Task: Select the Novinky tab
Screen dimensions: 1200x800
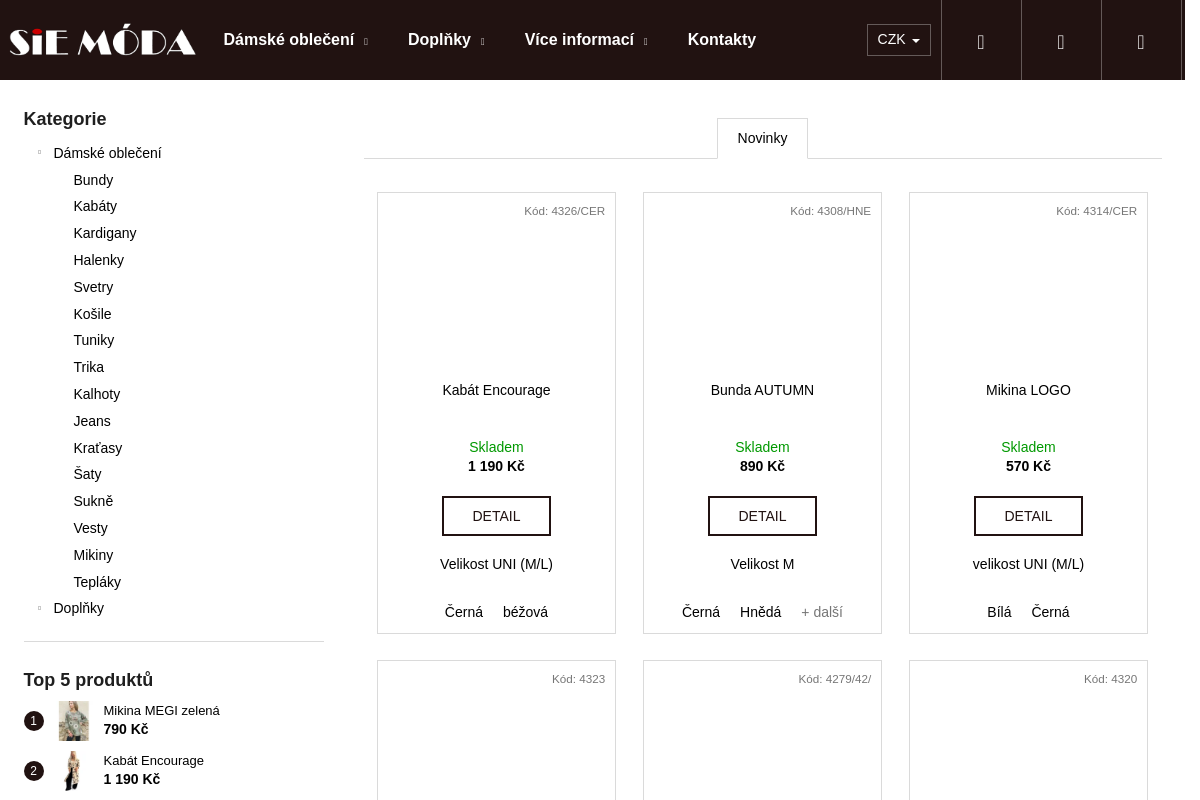Action: click(x=762, y=138)
